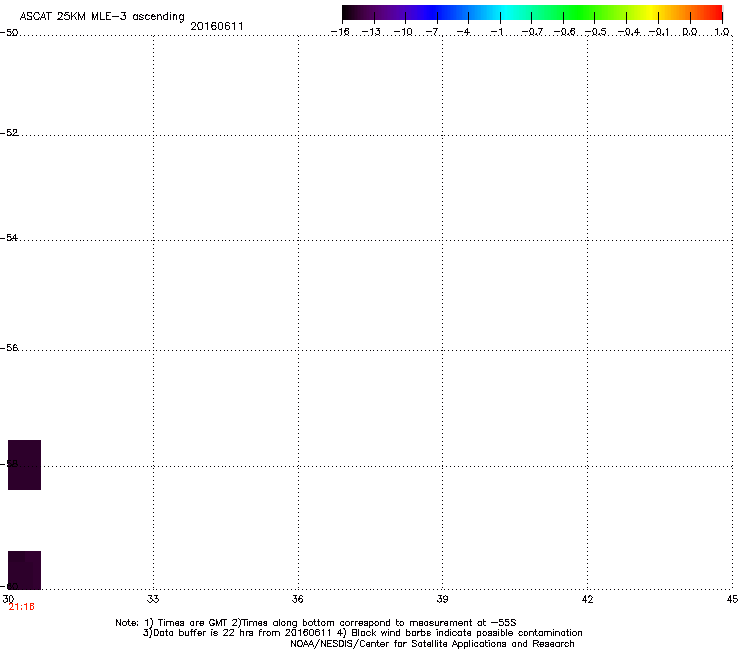Click the color scale bar legend
The width and height of the screenshot is (740, 650).
[532, 13]
